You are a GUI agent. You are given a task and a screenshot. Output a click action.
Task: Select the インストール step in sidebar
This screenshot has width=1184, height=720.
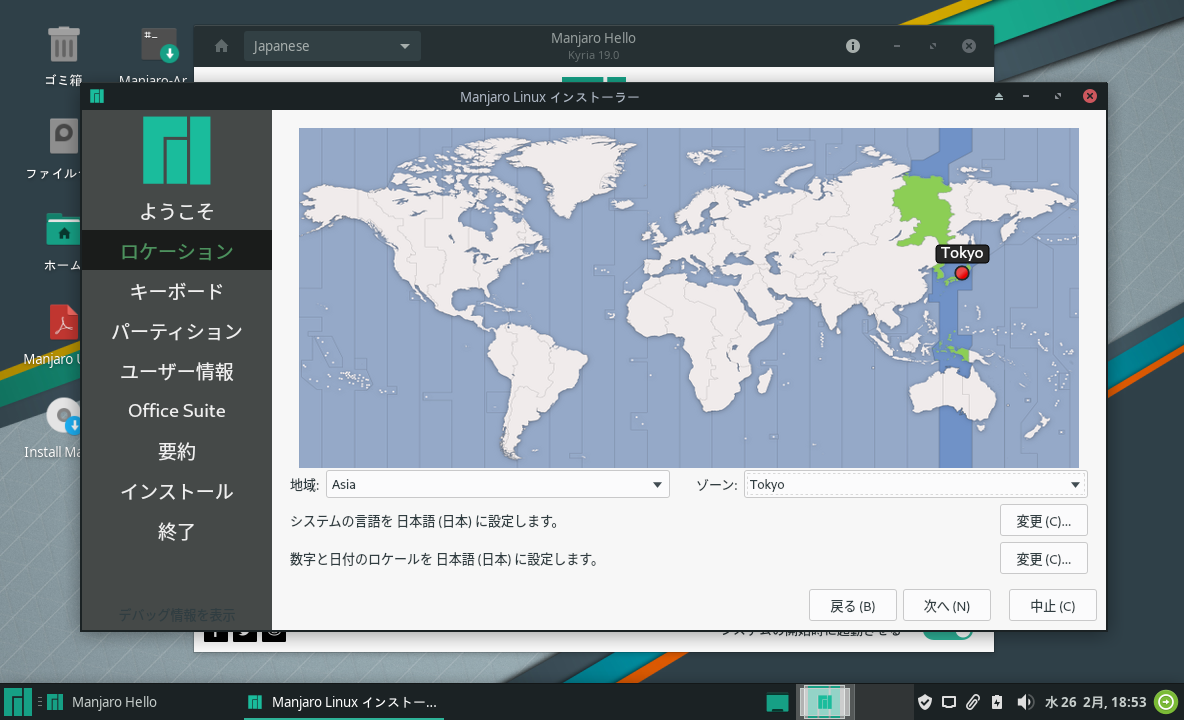coord(177,491)
